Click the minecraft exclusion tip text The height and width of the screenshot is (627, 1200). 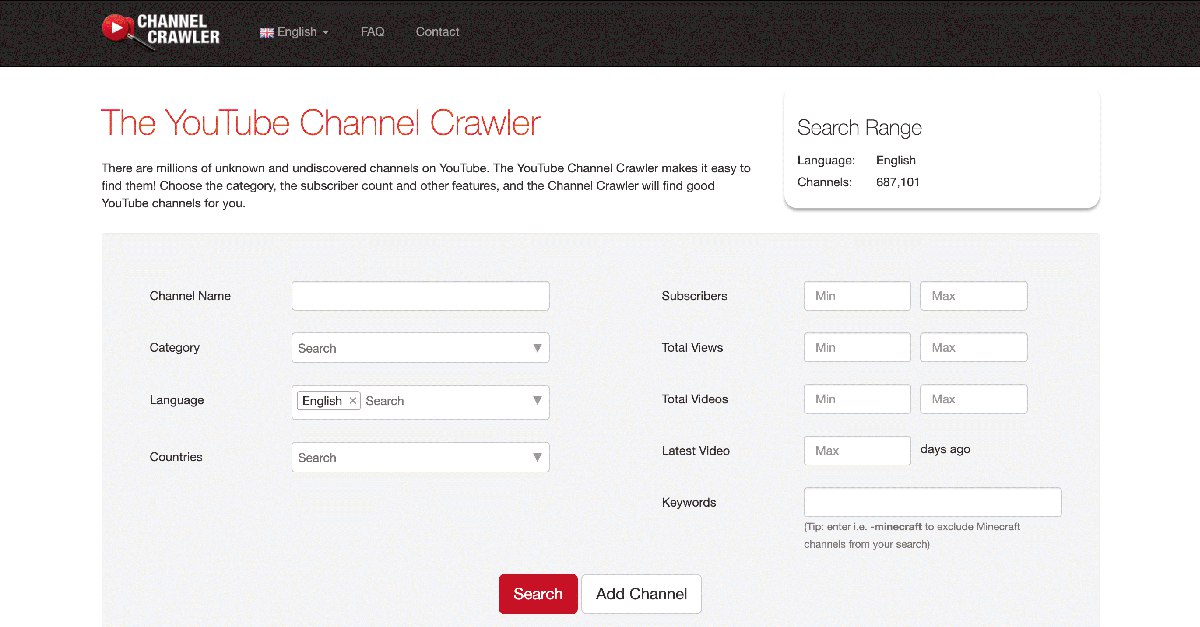pyautogui.click(x=912, y=535)
